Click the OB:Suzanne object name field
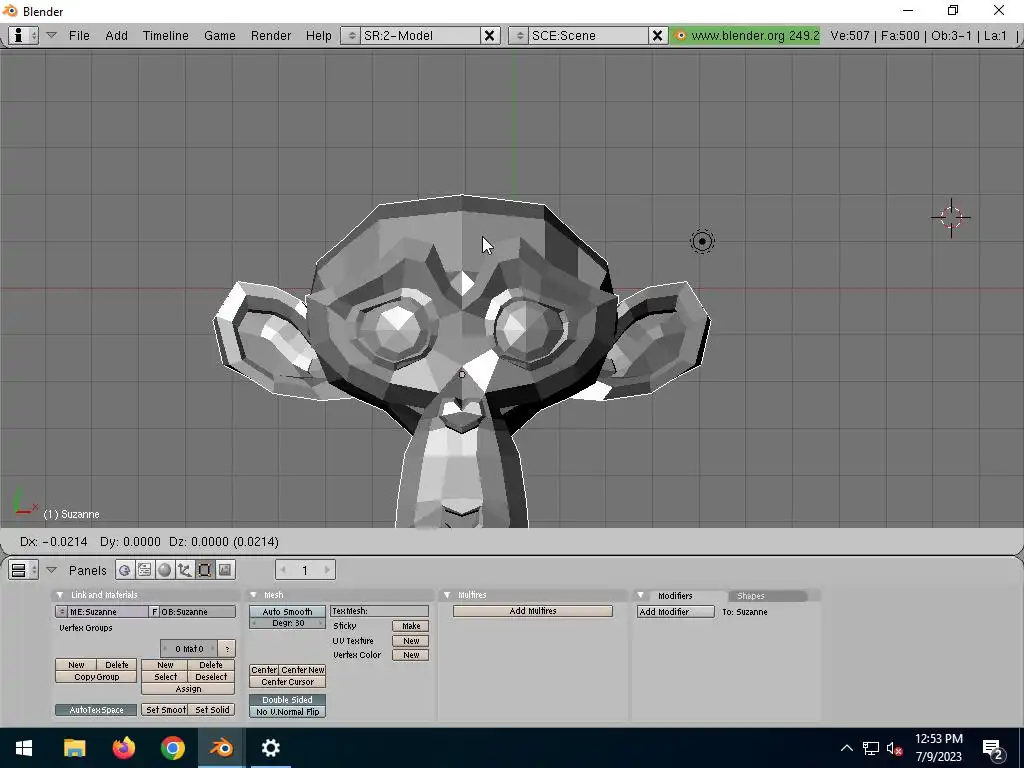This screenshot has width=1024, height=768. click(x=198, y=612)
